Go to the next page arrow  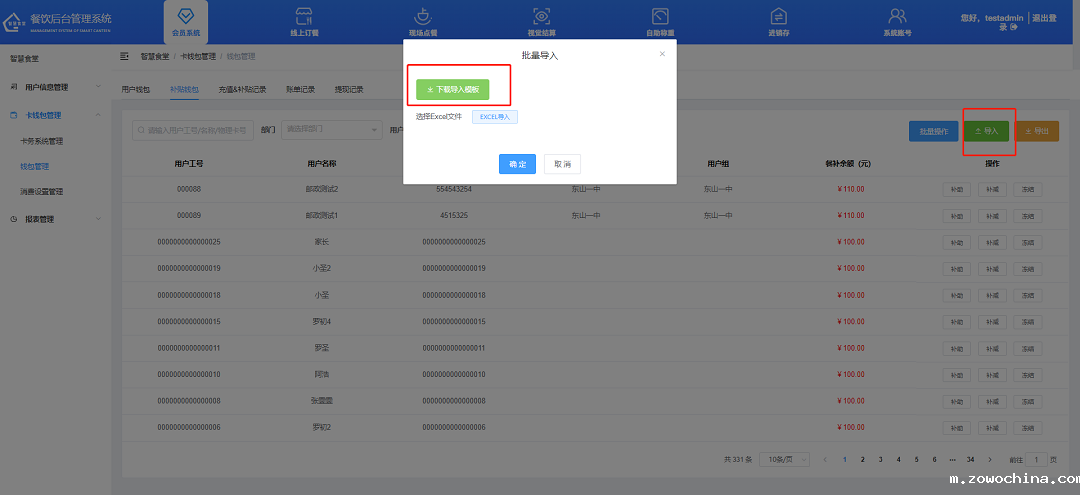(x=990, y=459)
